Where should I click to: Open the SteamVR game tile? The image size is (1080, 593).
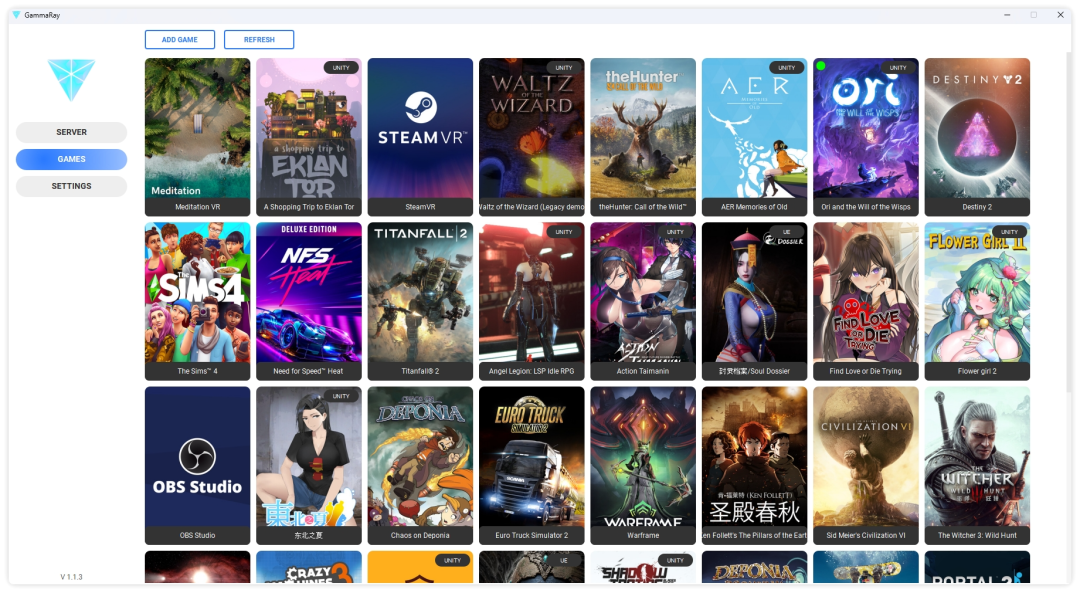tap(420, 128)
